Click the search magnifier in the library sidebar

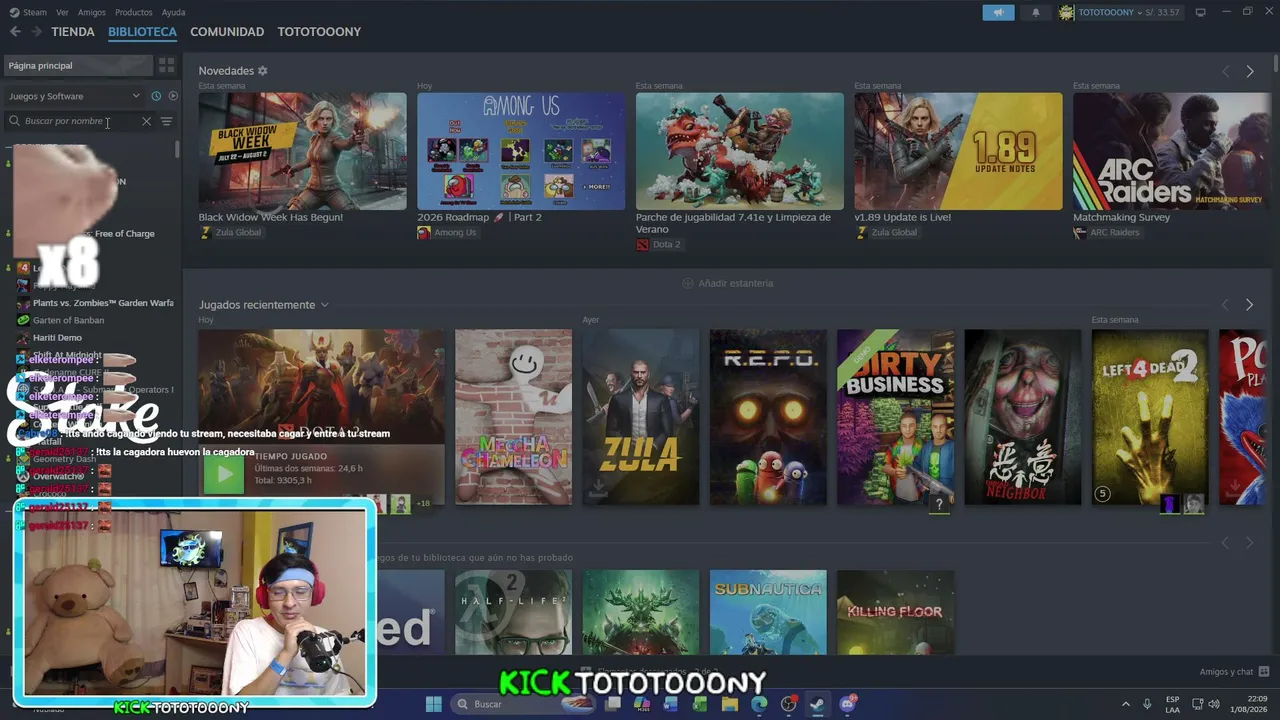tap(15, 121)
